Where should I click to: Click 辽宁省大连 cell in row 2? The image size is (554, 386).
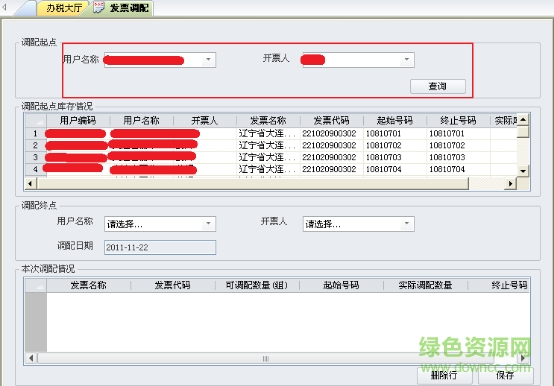click(x=268, y=145)
